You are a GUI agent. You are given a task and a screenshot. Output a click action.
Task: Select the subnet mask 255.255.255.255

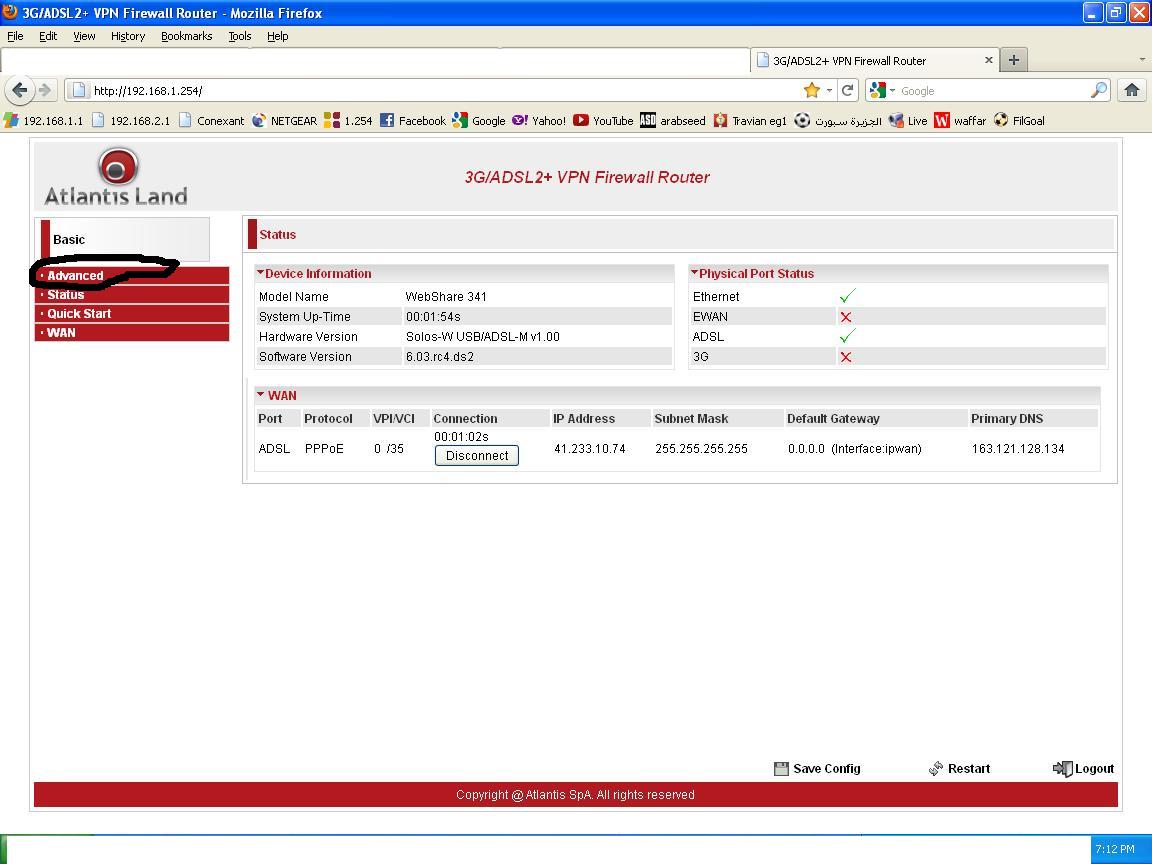[x=701, y=448]
